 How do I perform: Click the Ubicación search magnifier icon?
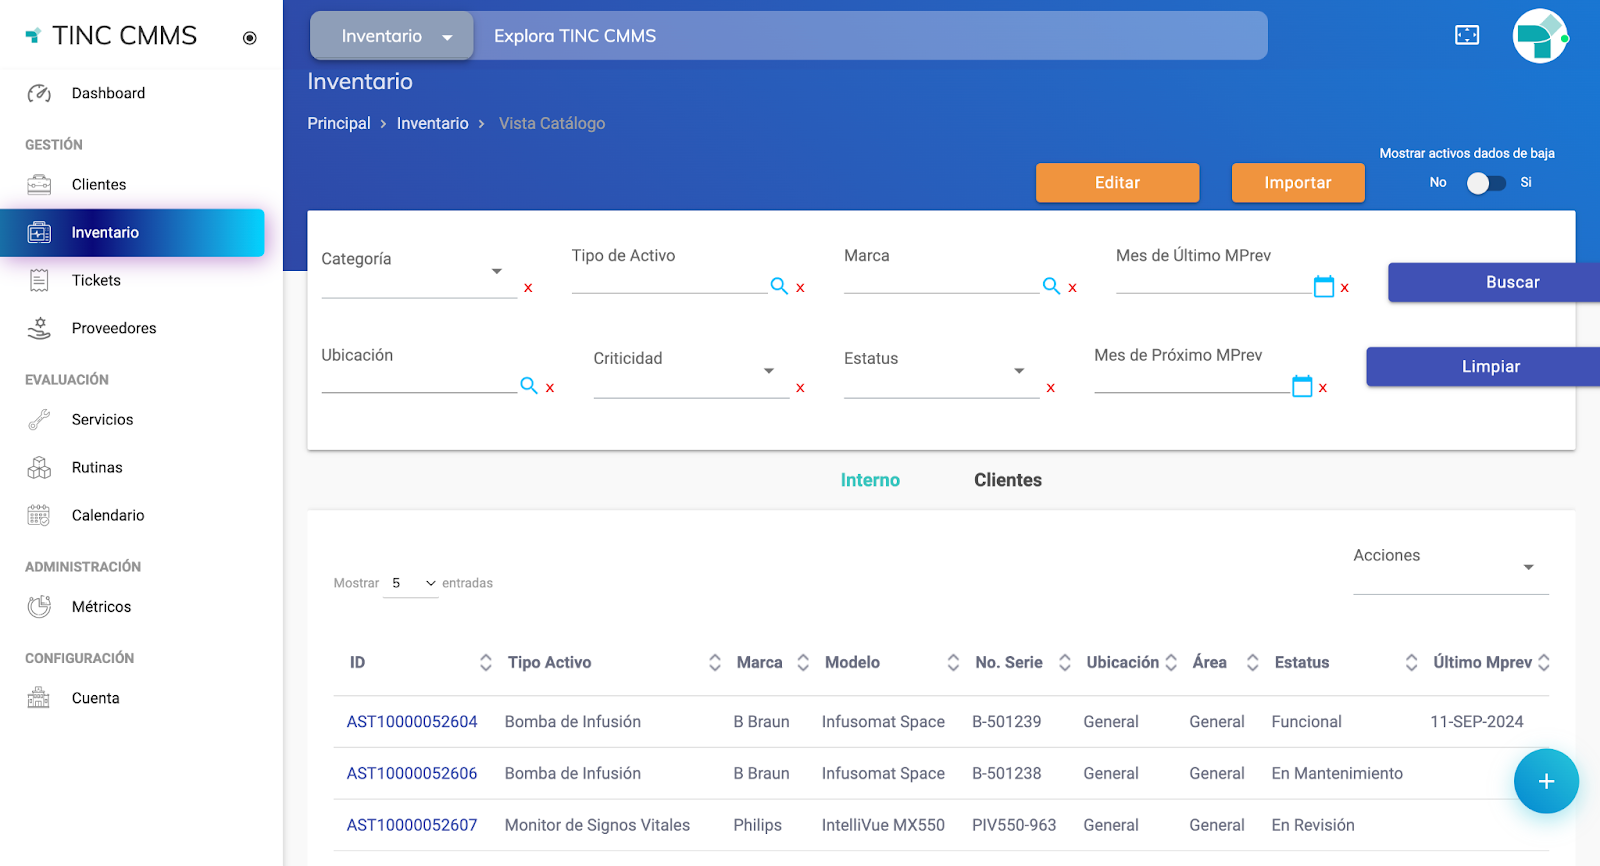[529, 386]
